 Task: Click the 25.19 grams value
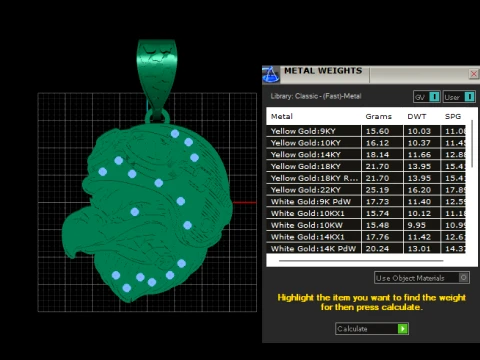[377, 190]
